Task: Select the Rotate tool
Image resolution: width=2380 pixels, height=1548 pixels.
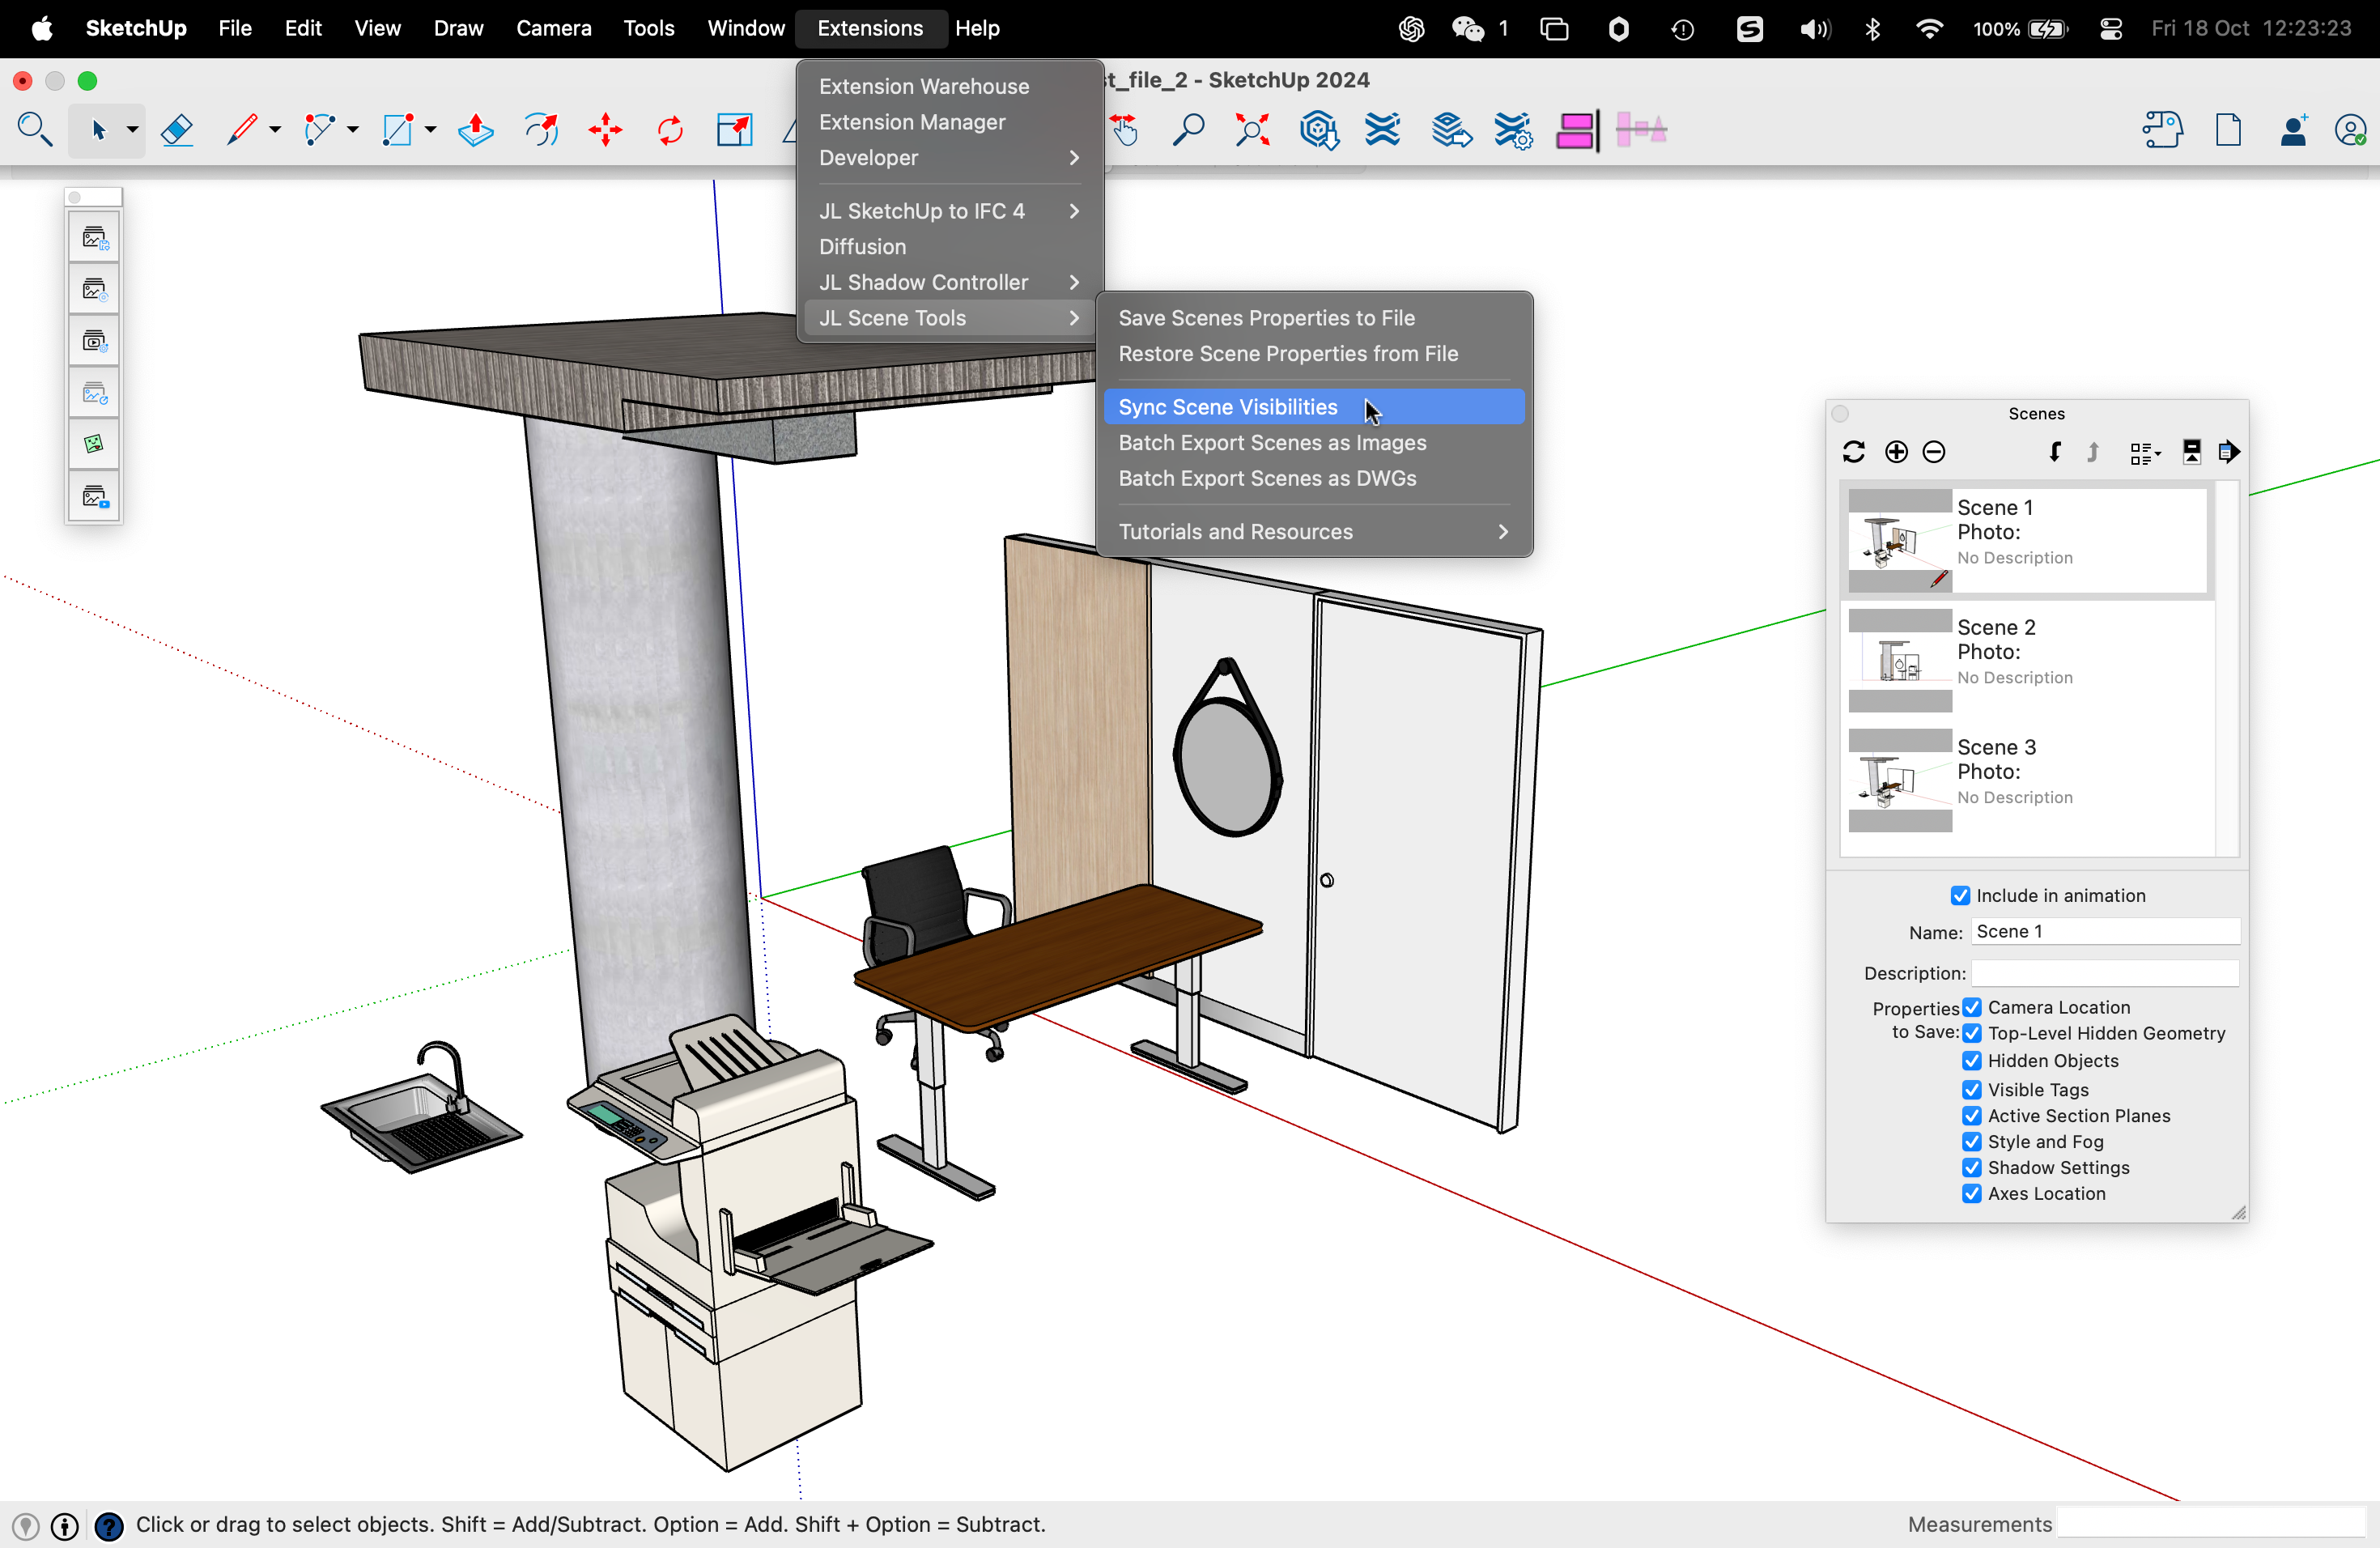Action: coord(670,130)
